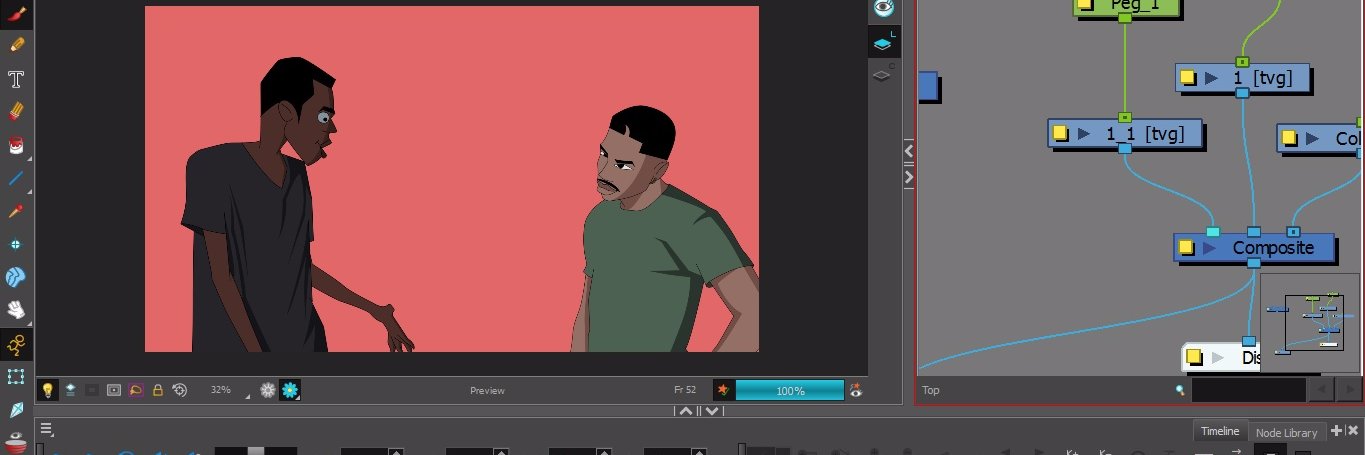Expand view with the down chevron below Camera
Viewport: 1365px width, 455px height.
pos(711,410)
